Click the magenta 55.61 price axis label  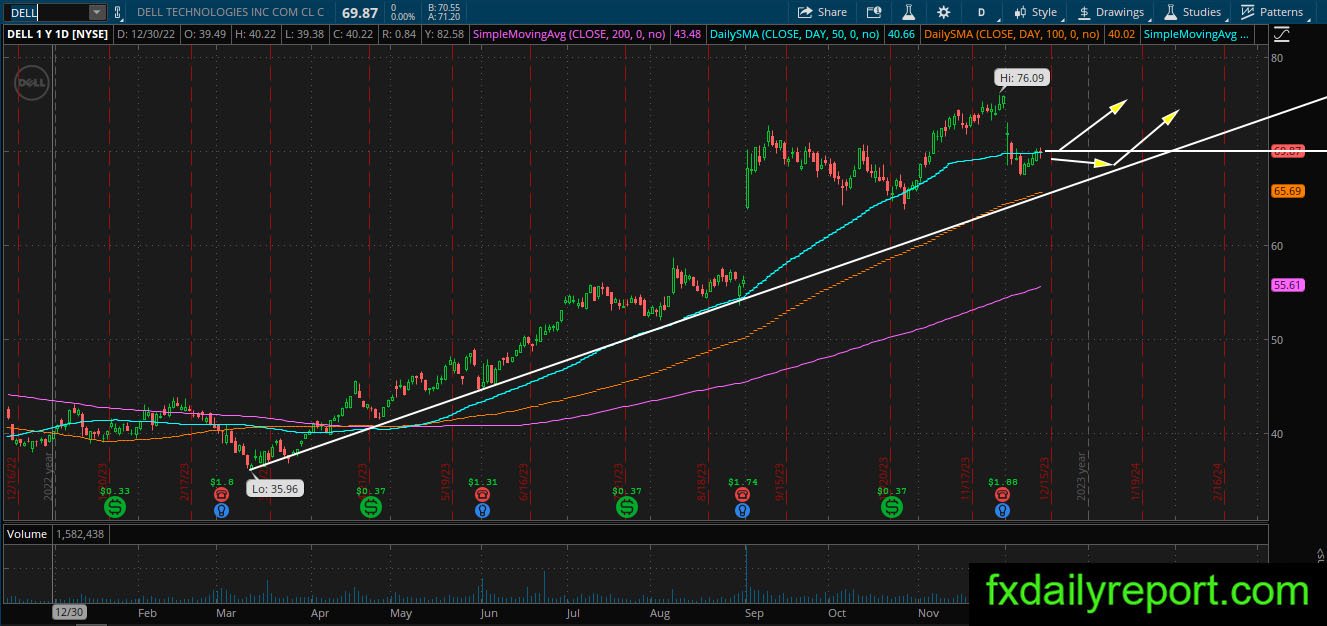click(1287, 285)
